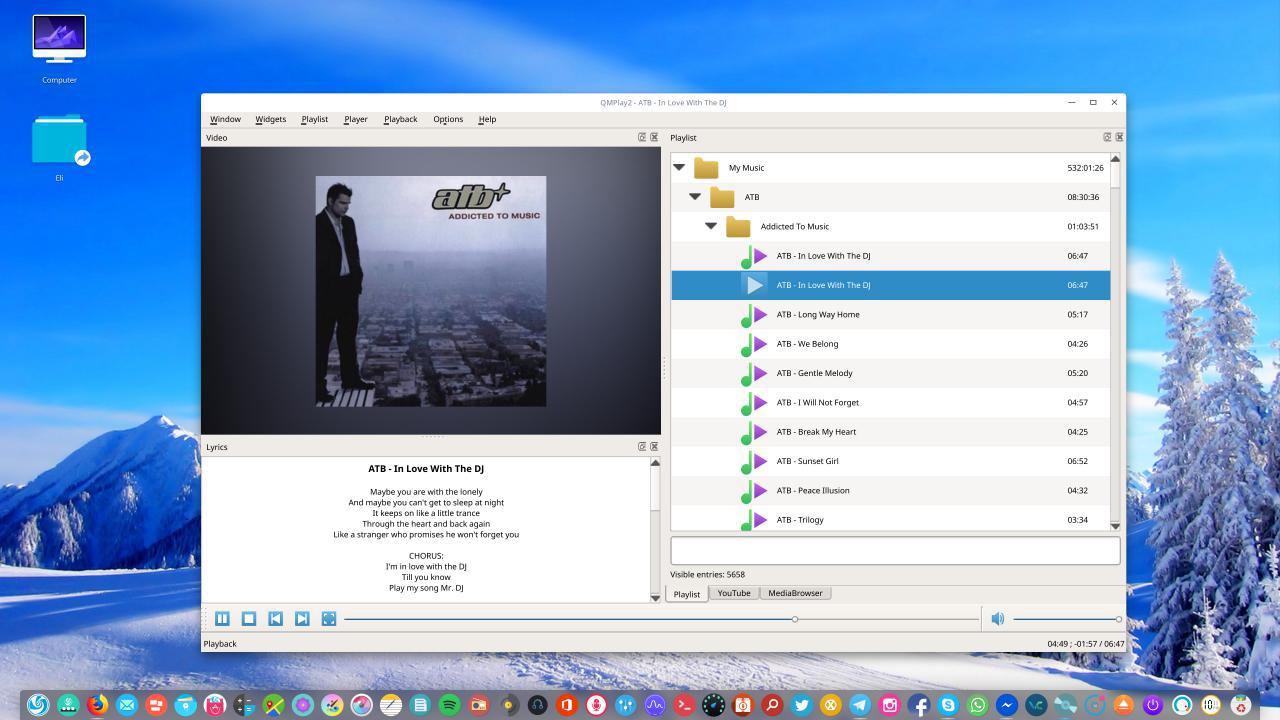The height and width of the screenshot is (720, 1280).
Task: Click the music icon beside Long Way Home
Action: (754, 315)
